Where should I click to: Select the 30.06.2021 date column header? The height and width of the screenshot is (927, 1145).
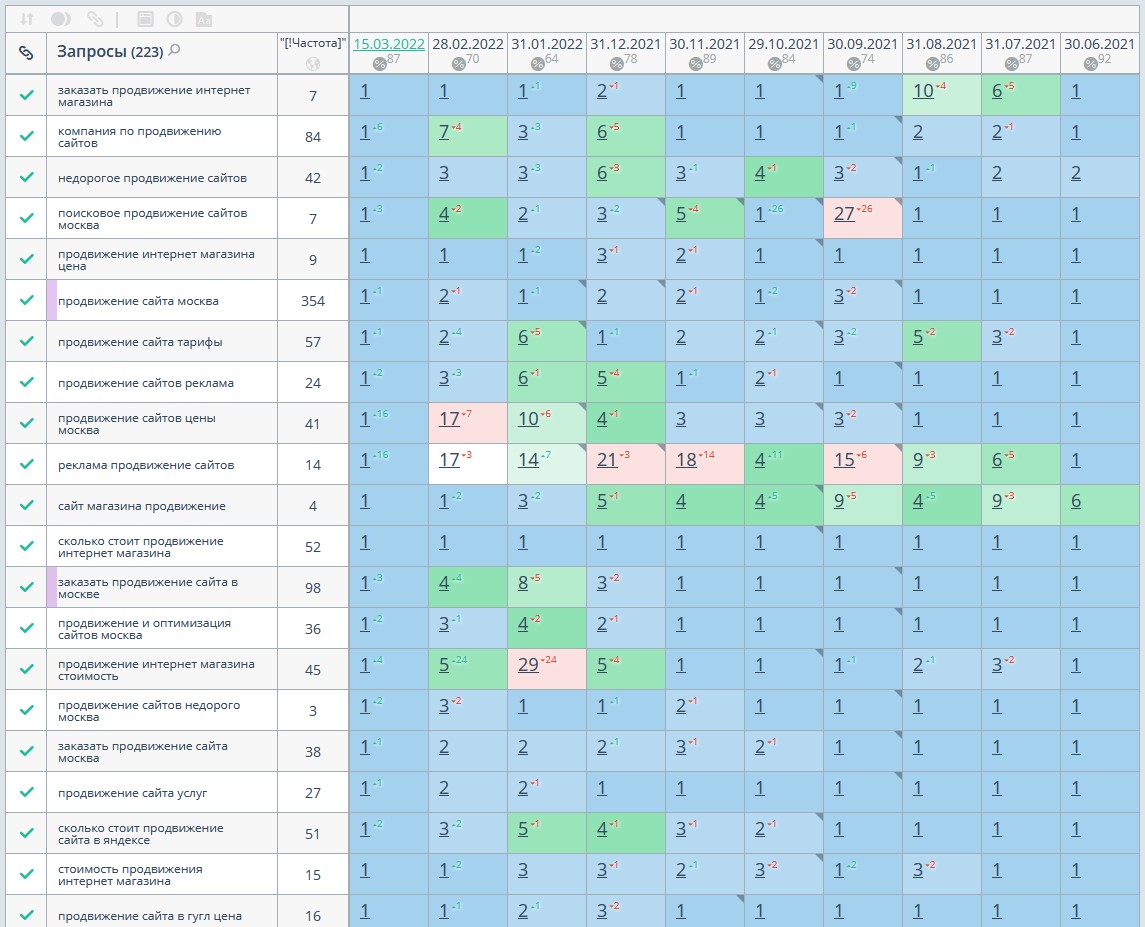point(1101,44)
